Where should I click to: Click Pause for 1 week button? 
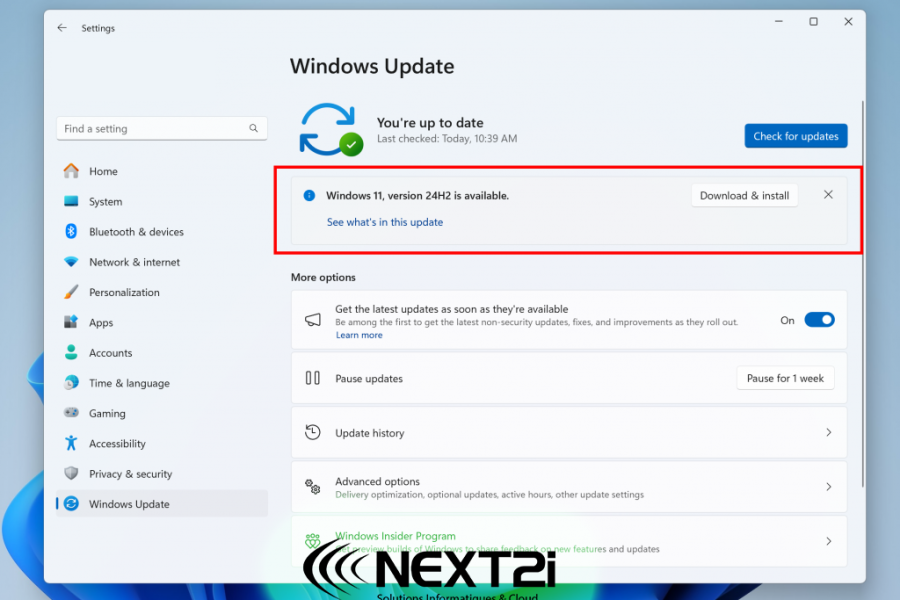tap(785, 378)
